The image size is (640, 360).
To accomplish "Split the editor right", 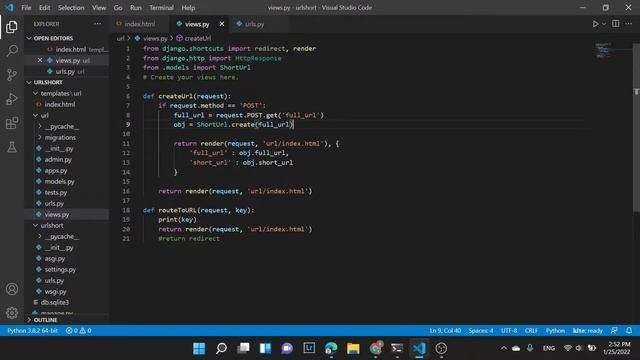I will tap(616, 24).
